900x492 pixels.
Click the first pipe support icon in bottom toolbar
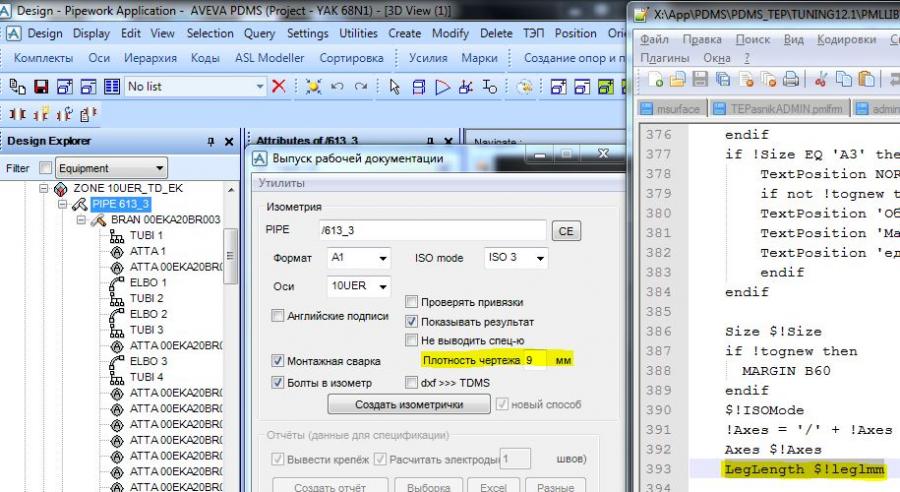pyautogui.click(x=17, y=114)
